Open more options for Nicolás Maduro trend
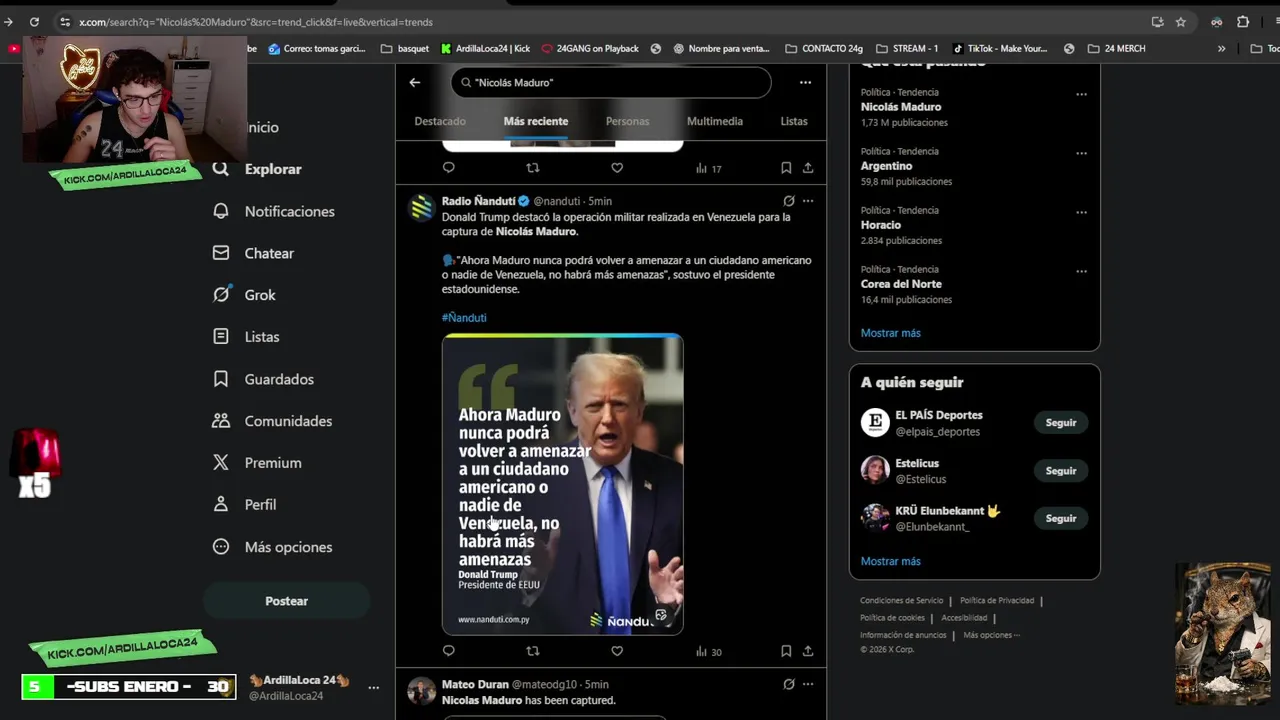1280x720 pixels. (x=1081, y=94)
